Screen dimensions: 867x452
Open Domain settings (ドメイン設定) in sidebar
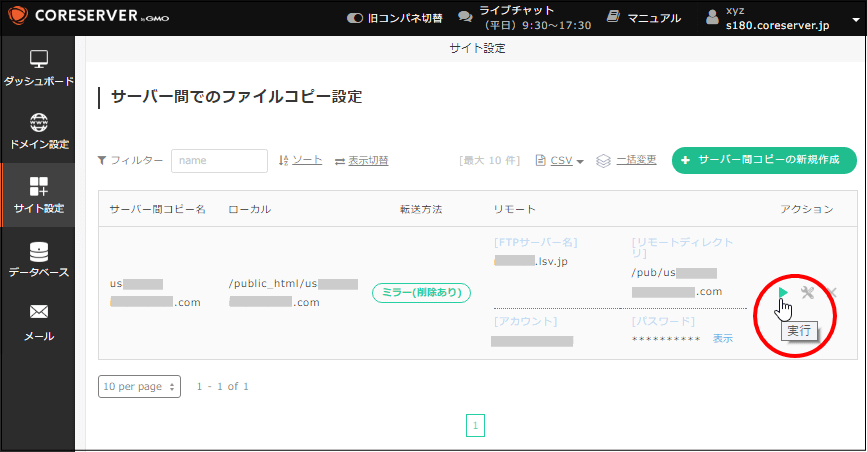pyautogui.click(x=38, y=130)
